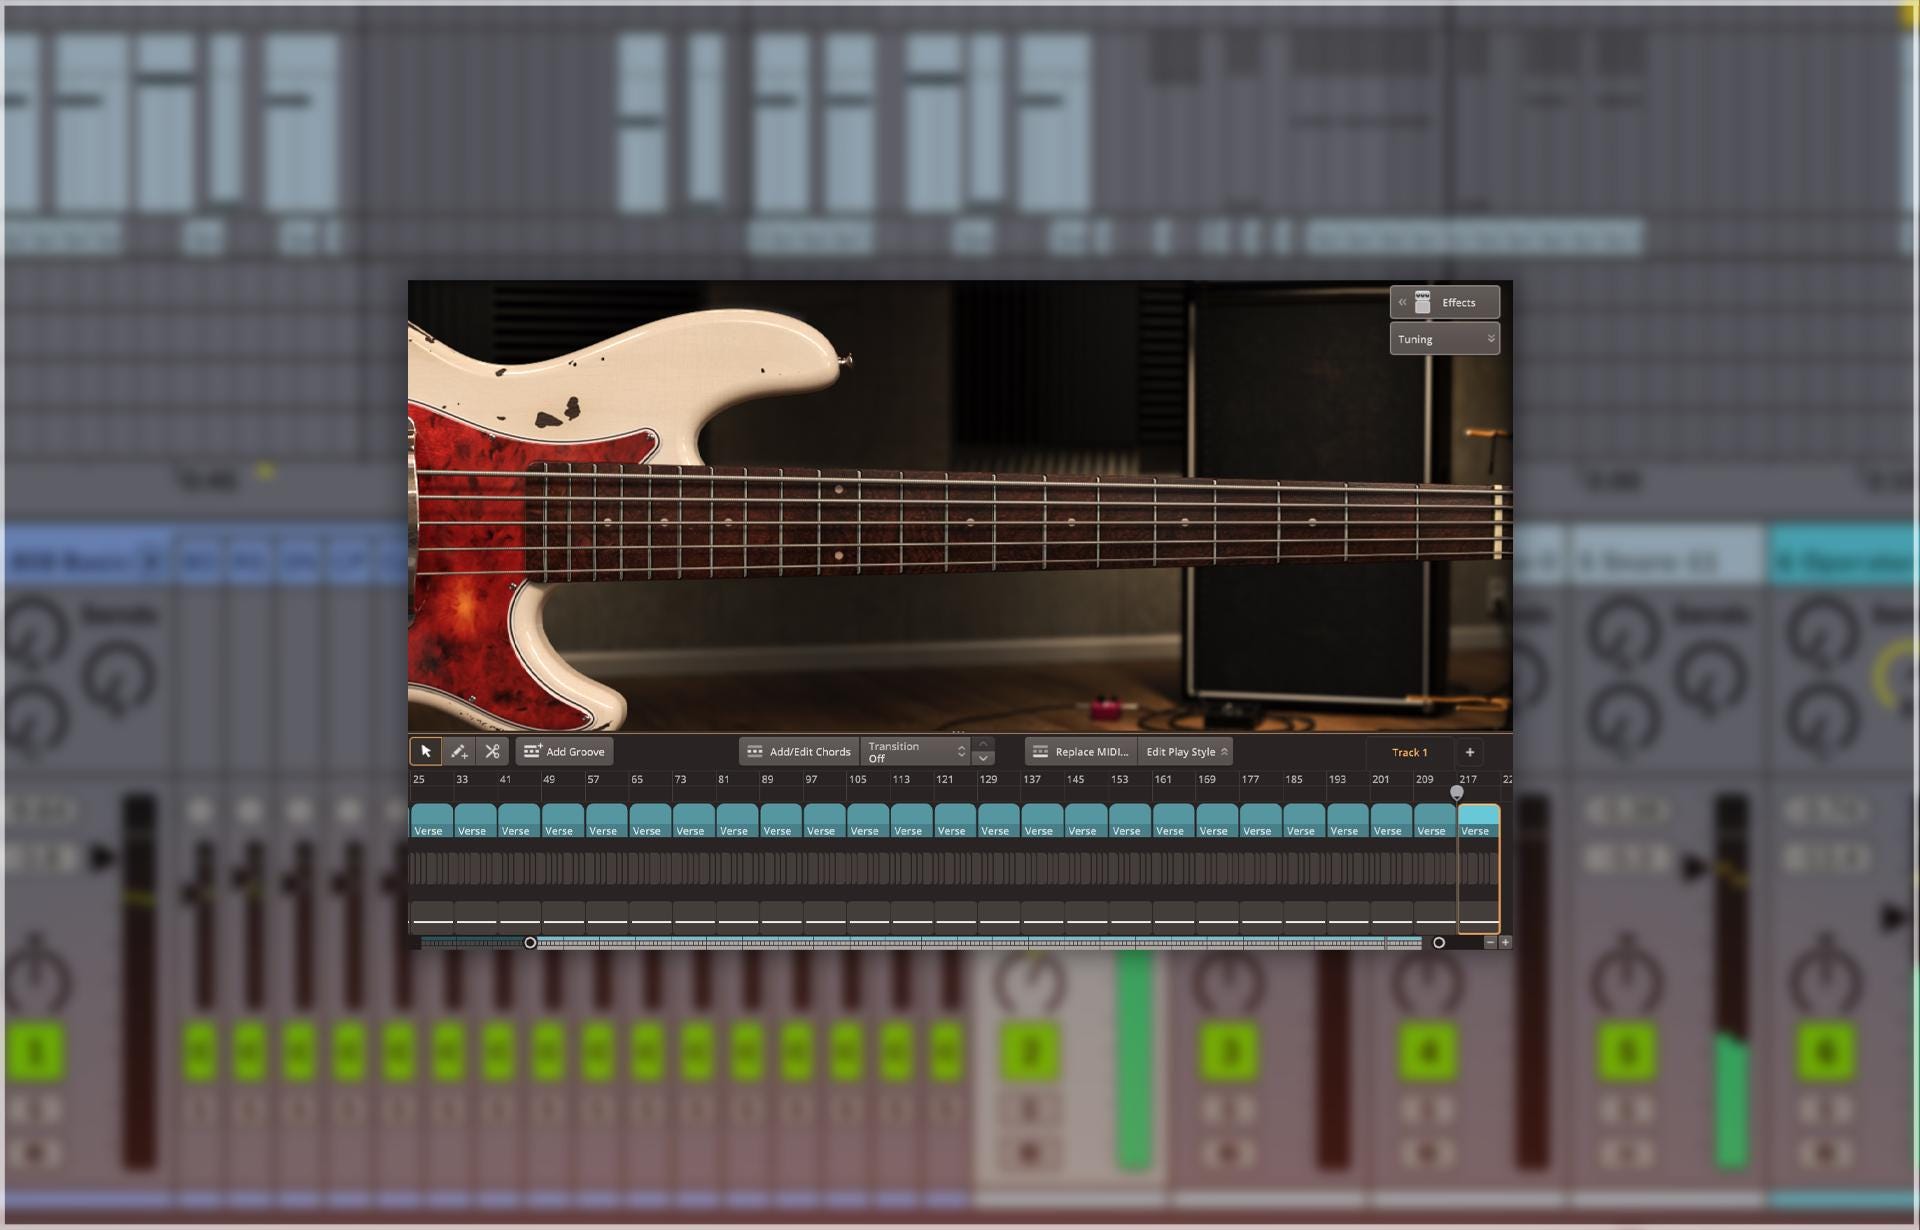The image size is (1920, 1230).
Task: Zoom out the timeline with the minus button
Action: click(1490, 942)
